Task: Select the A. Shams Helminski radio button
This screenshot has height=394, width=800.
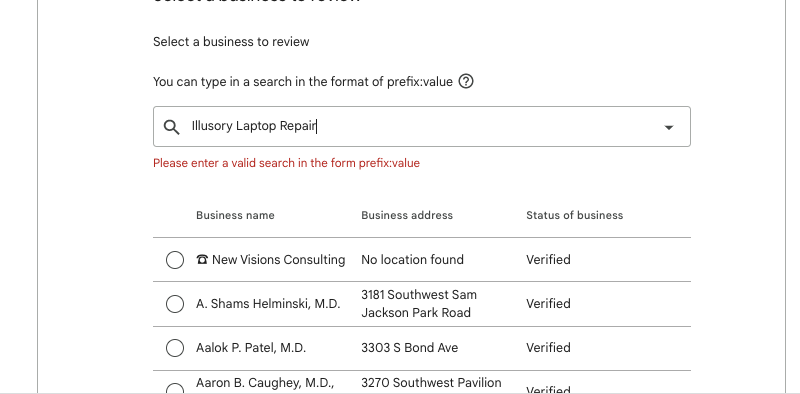Action: click(x=175, y=304)
